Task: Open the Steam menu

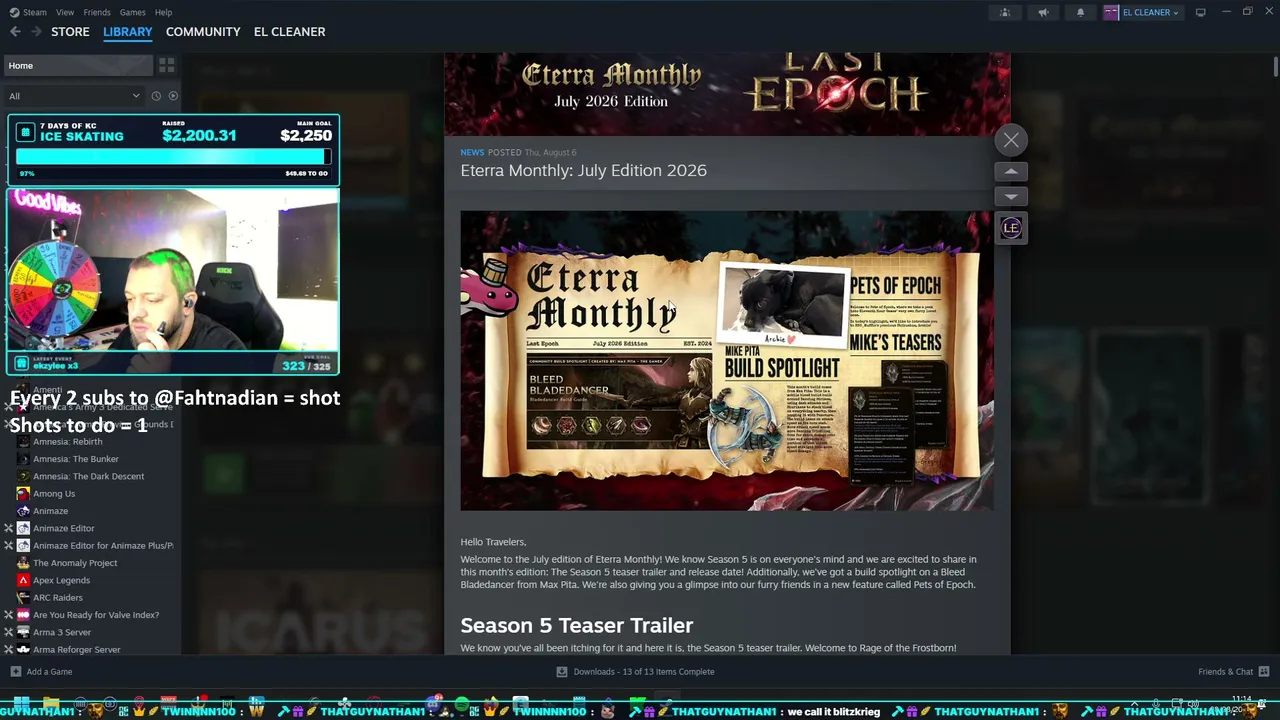Action: click(35, 12)
